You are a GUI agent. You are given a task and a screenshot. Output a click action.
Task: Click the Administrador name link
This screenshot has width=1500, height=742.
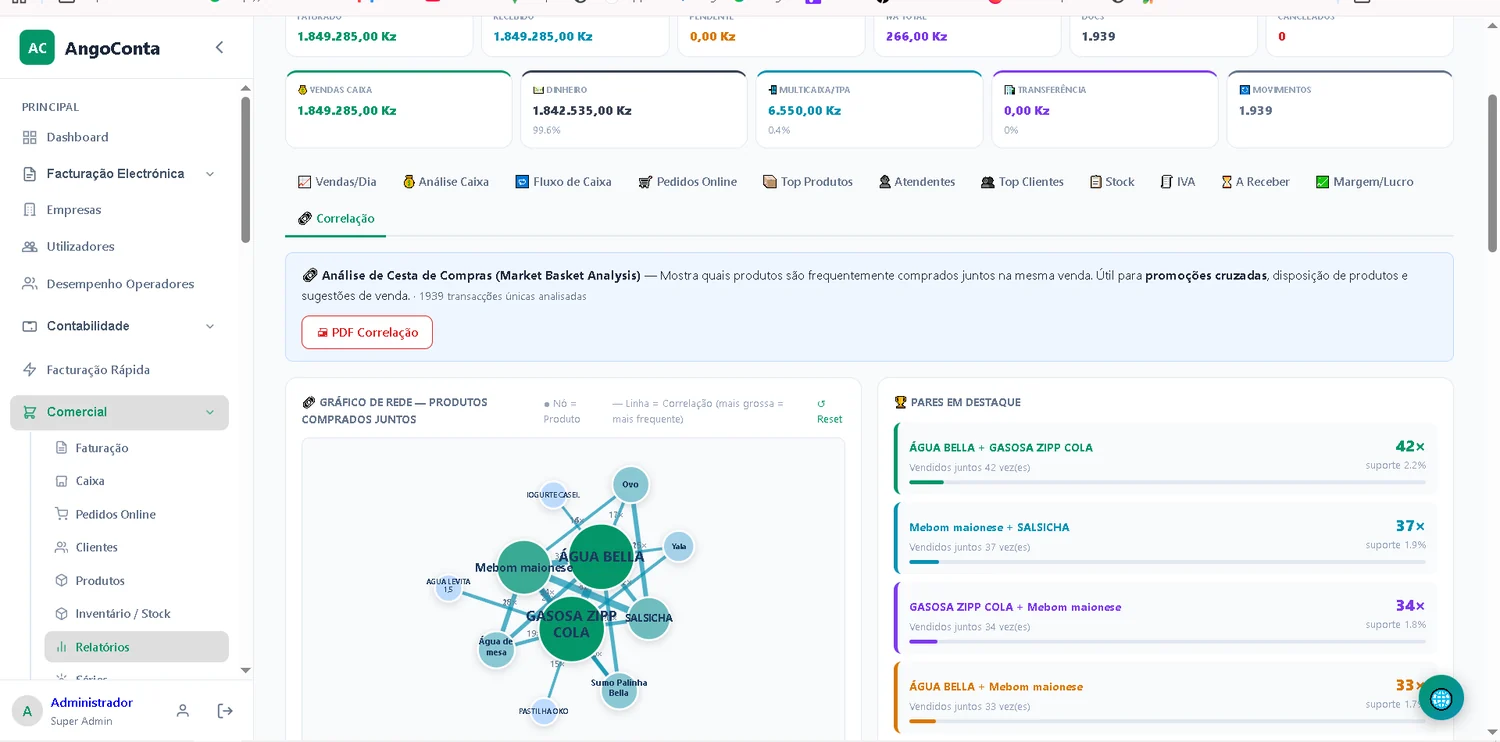tap(92, 703)
